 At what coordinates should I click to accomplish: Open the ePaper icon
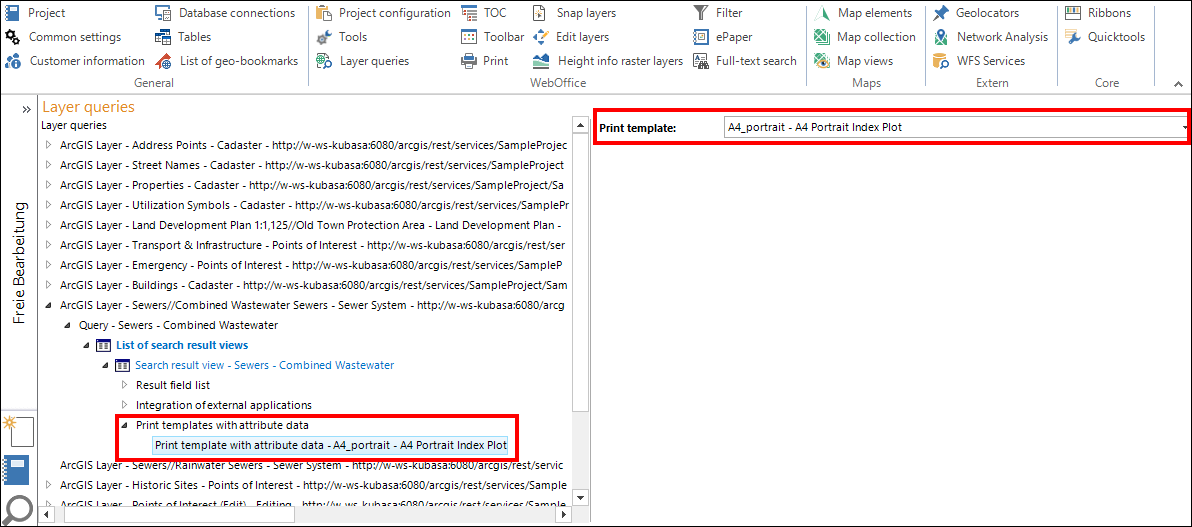(x=700, y=37)
